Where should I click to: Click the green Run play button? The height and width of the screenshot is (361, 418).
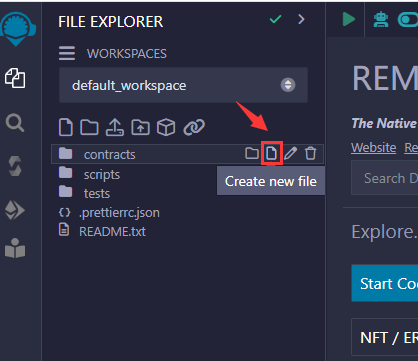(349, 19)
